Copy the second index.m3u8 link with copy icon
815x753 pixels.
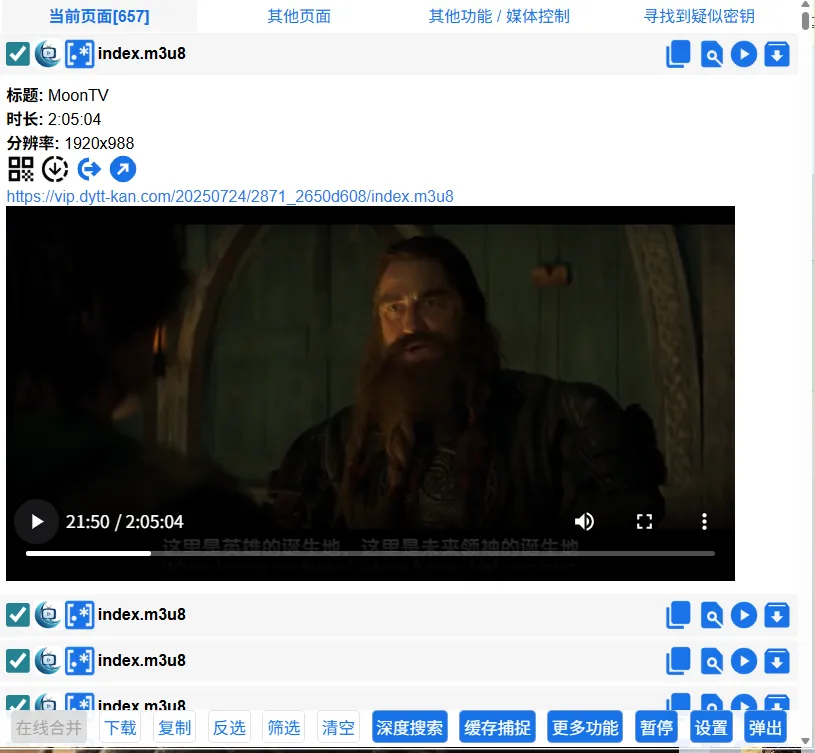(x=678, y=615)
